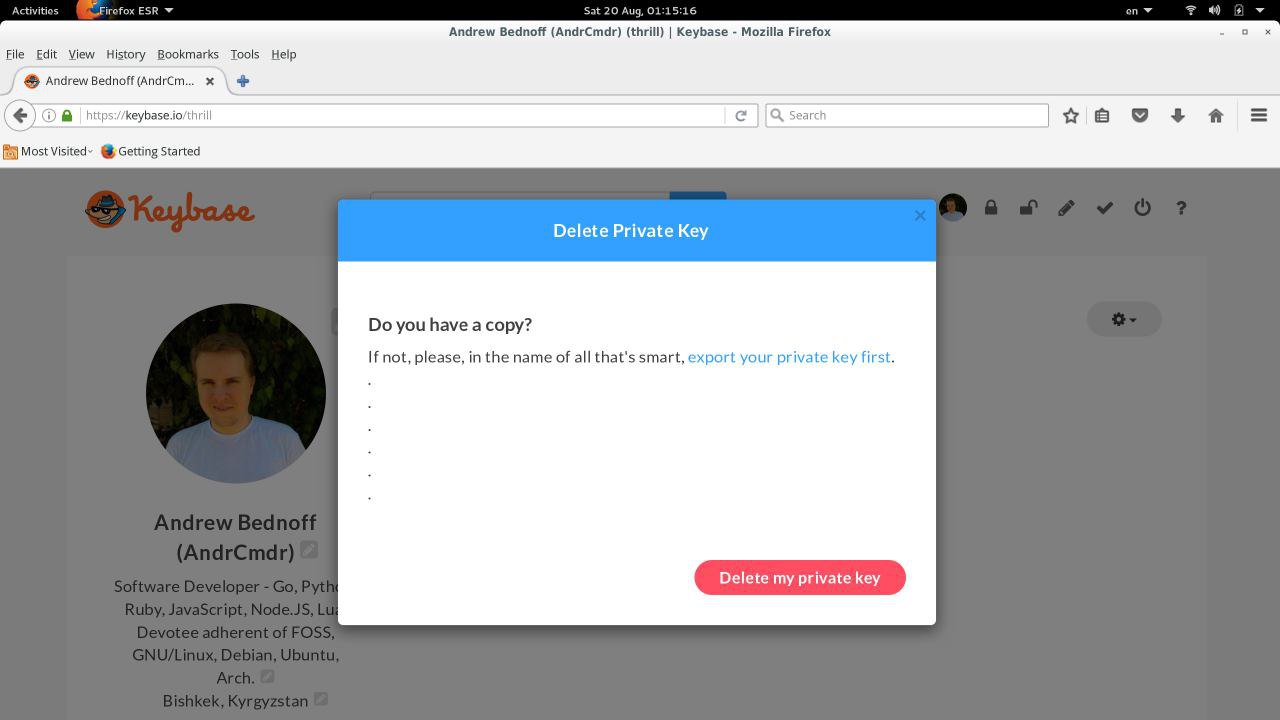Select the Andrew Bednoff (AndrCm... tab

(x=120, y=81)
